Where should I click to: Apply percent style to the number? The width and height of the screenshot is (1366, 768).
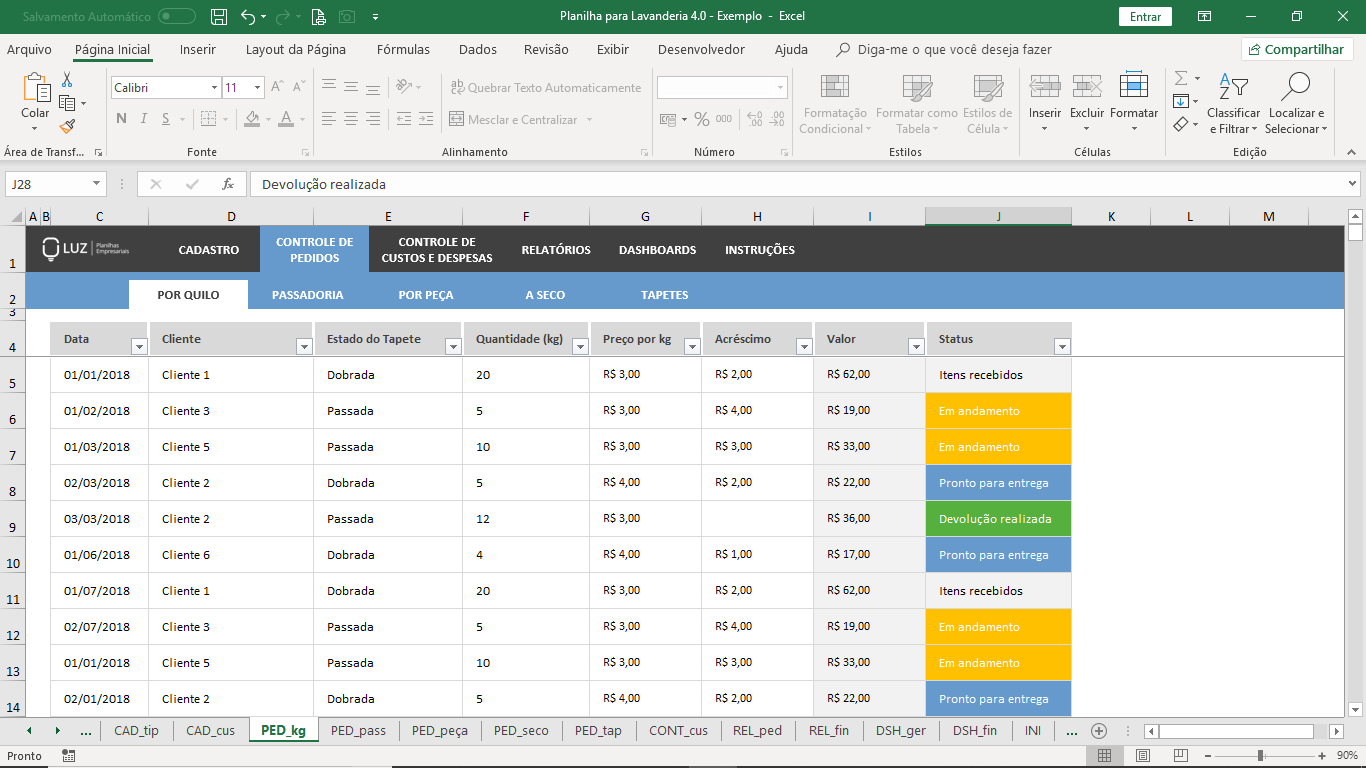click(x=702, y=119)
